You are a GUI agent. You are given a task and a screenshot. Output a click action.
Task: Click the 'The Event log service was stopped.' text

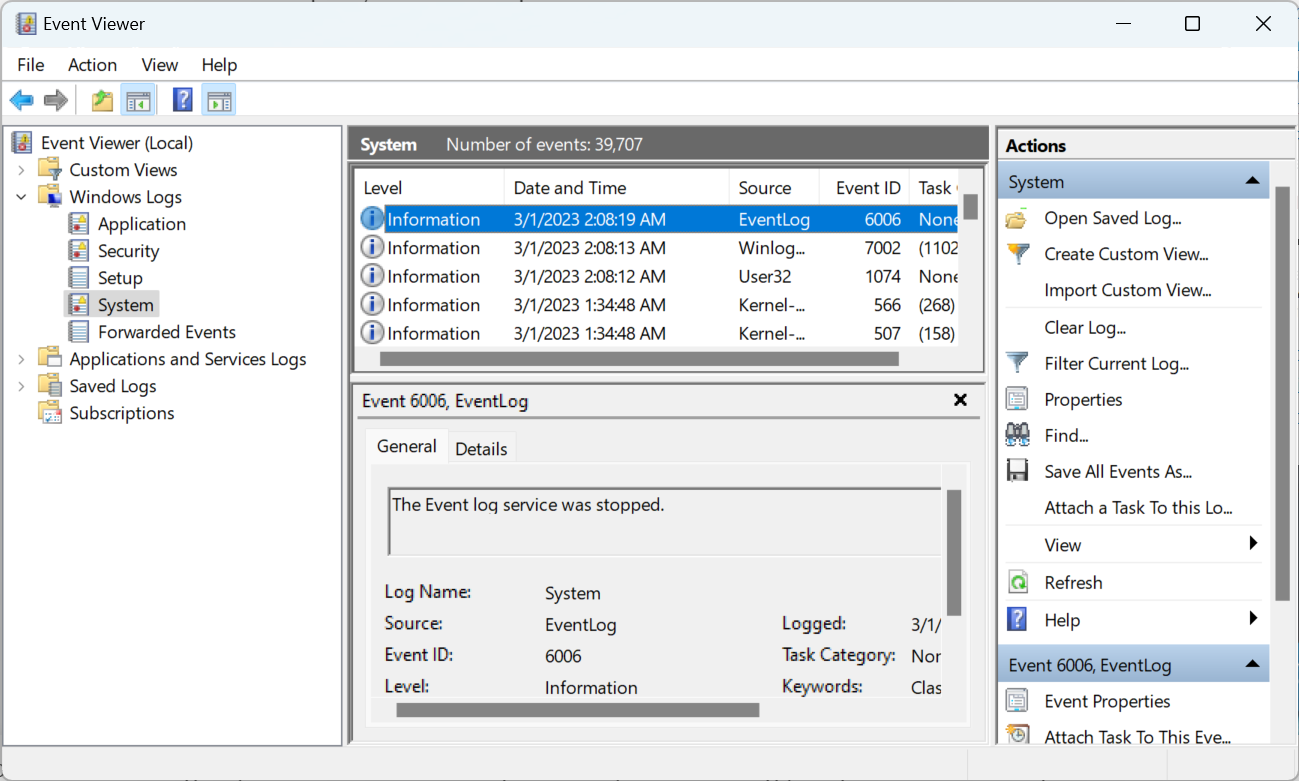[x=528, y=505]
